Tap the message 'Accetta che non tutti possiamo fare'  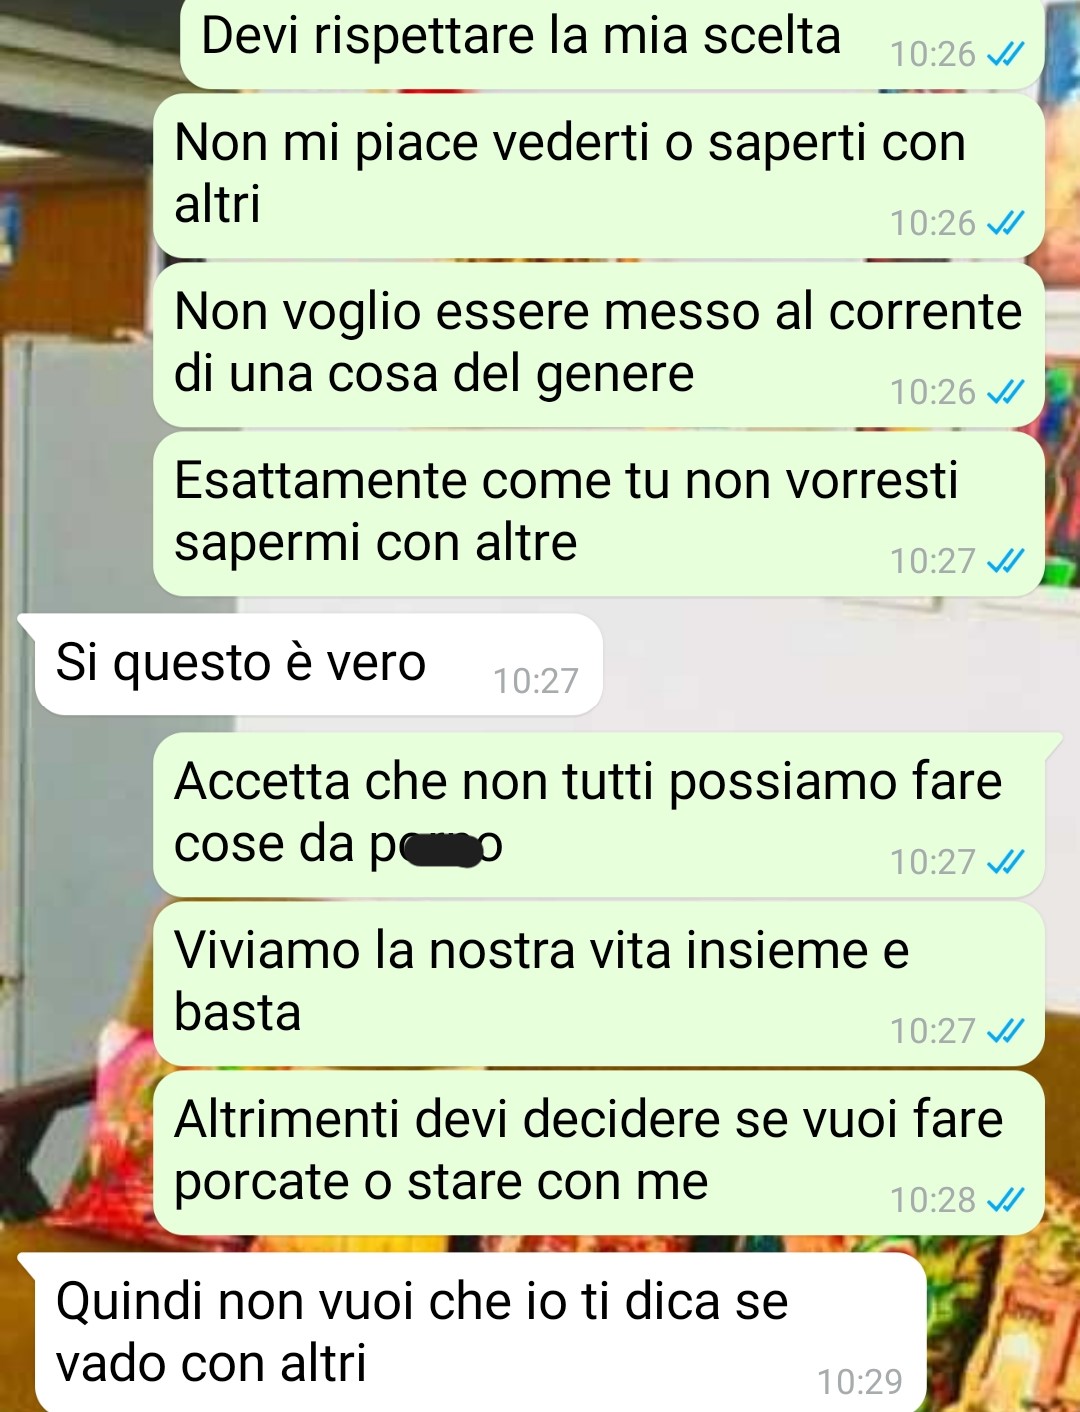tap(599, 814)
